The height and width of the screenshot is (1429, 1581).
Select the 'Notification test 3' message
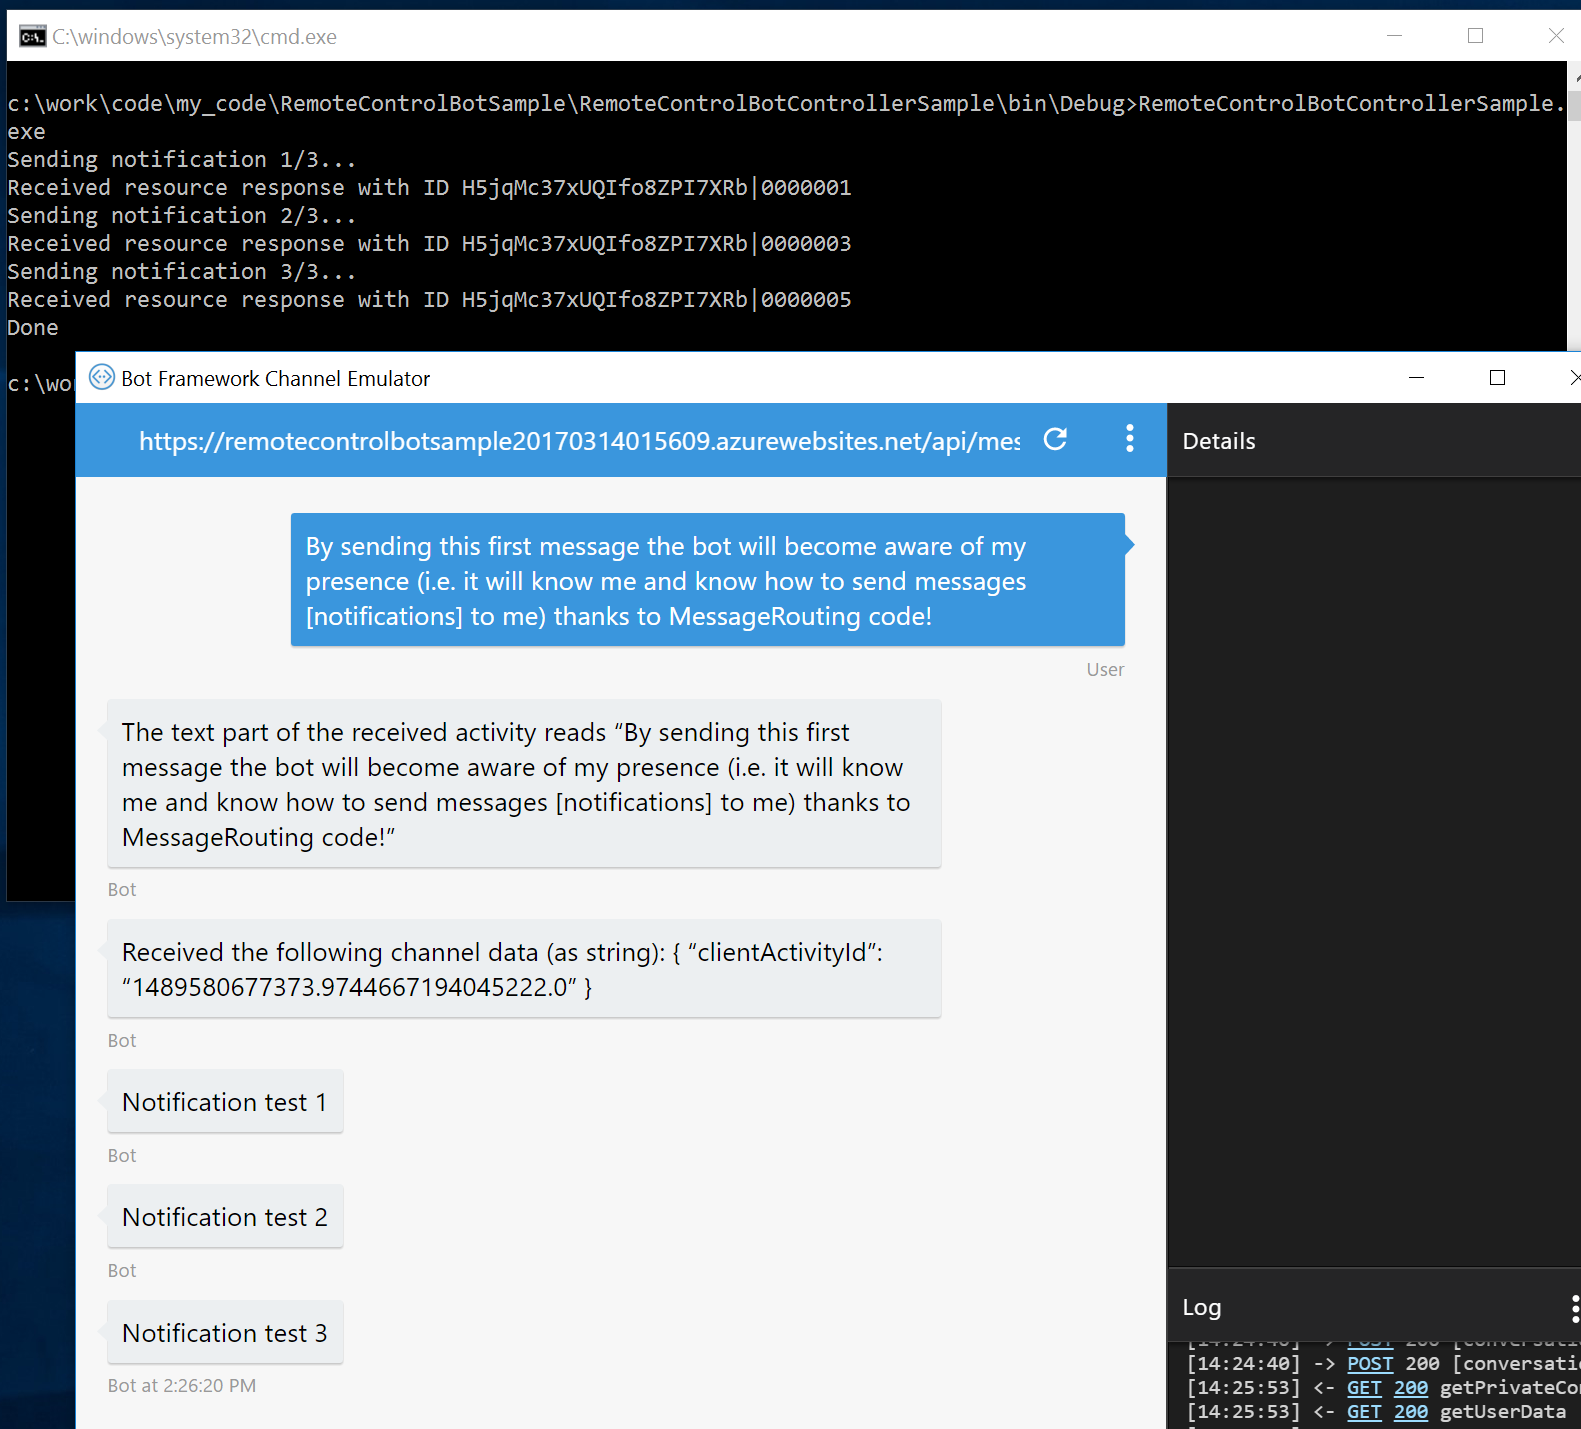(x=225, y=1332)
